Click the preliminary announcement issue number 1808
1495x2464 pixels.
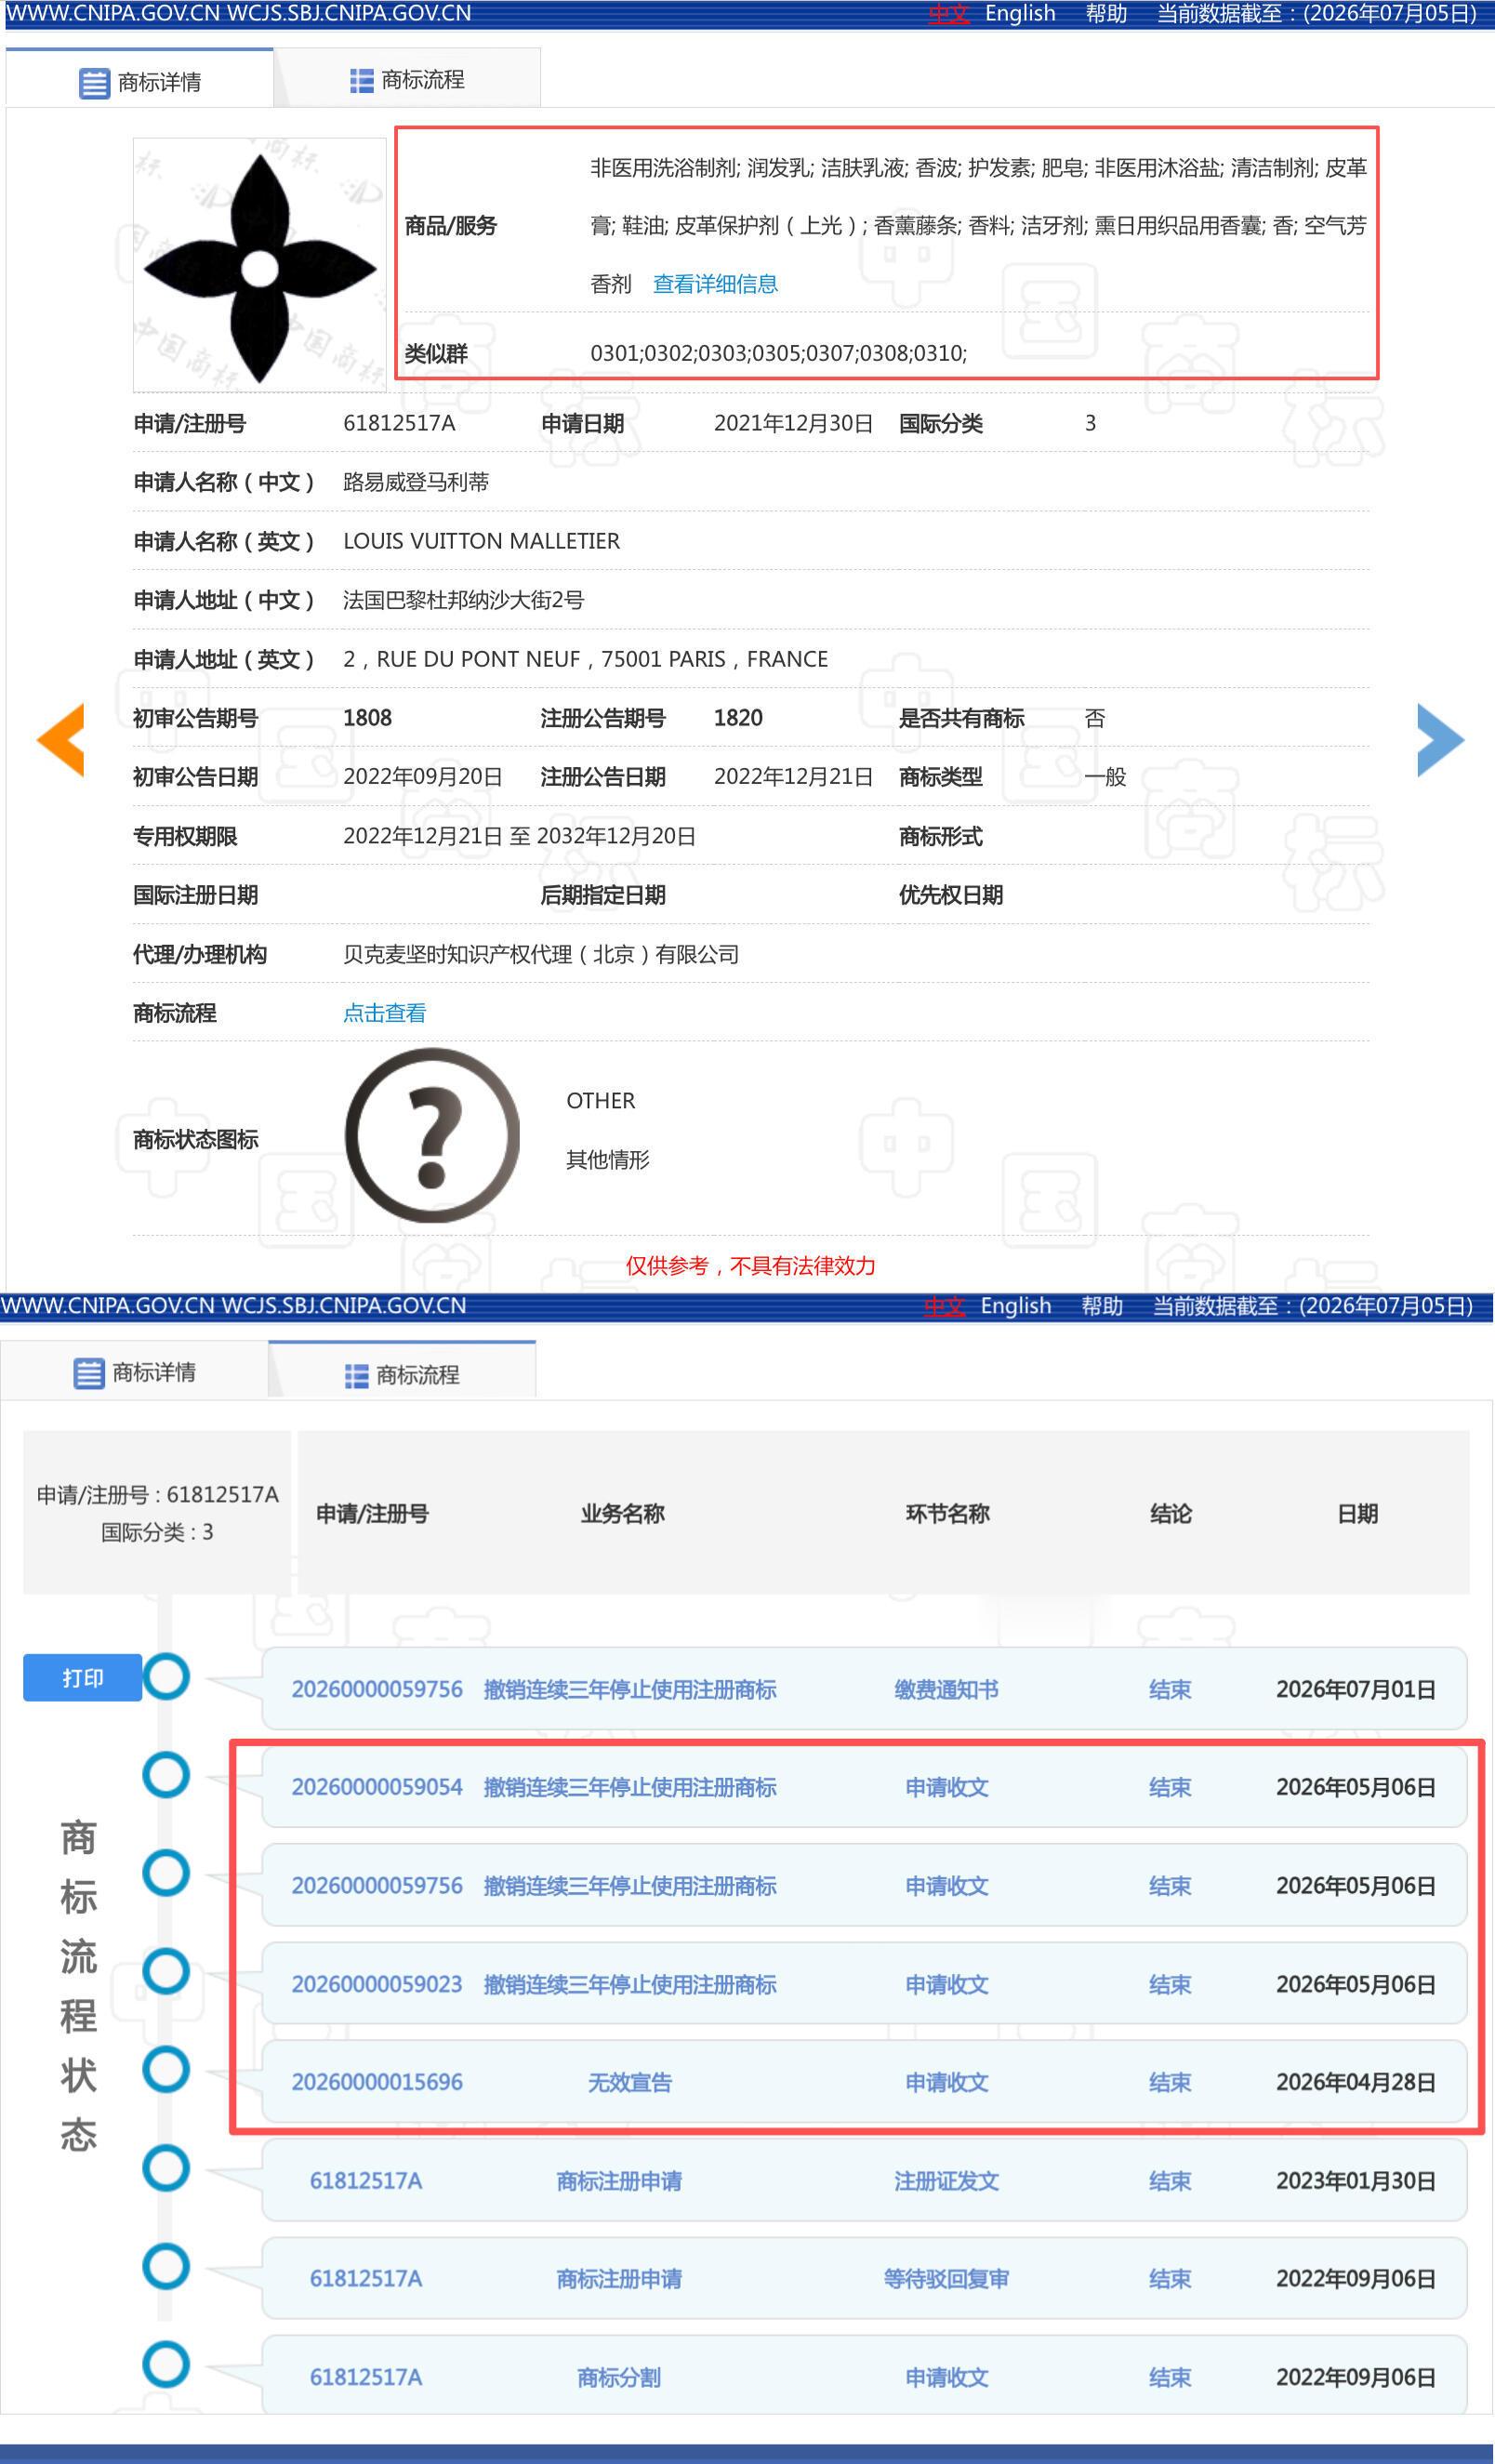(367, 718)
